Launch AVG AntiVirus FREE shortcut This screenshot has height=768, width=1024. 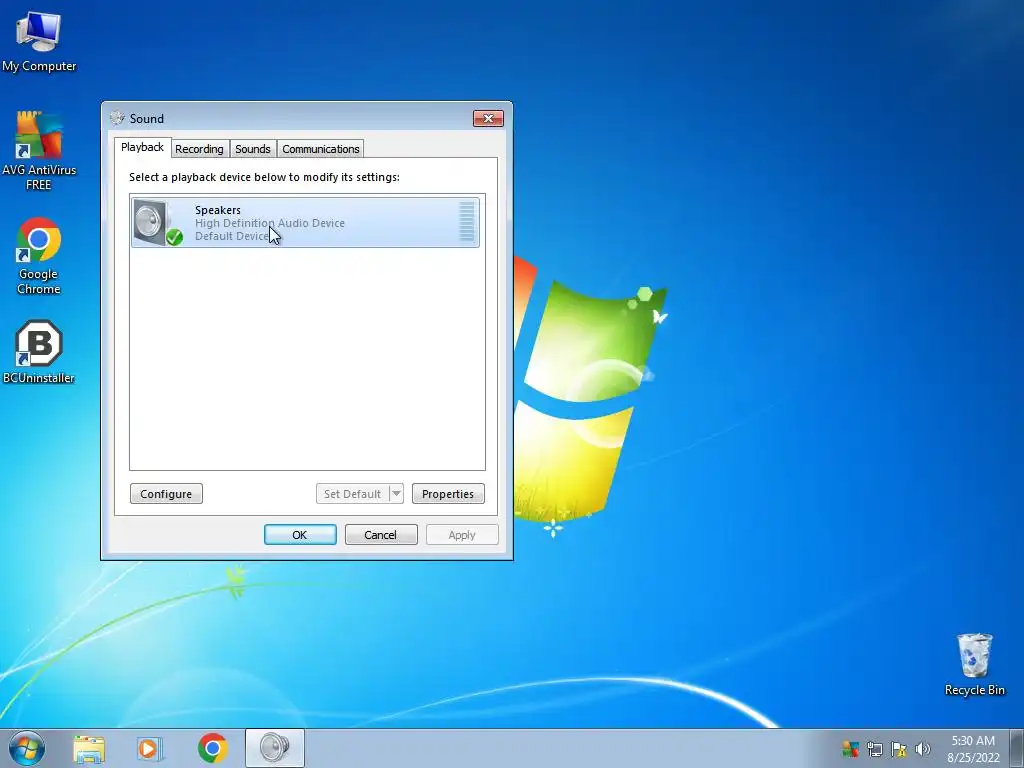(39, 151)
